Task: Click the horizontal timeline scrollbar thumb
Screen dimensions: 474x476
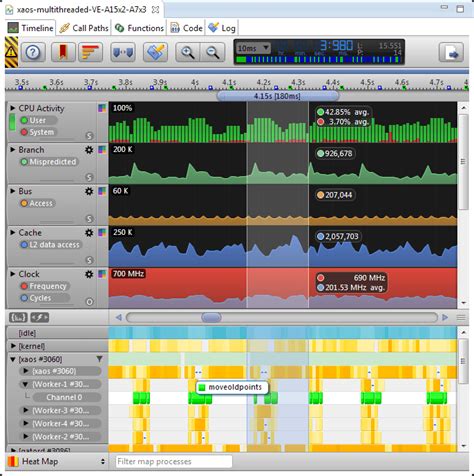Action: [211, 317]
